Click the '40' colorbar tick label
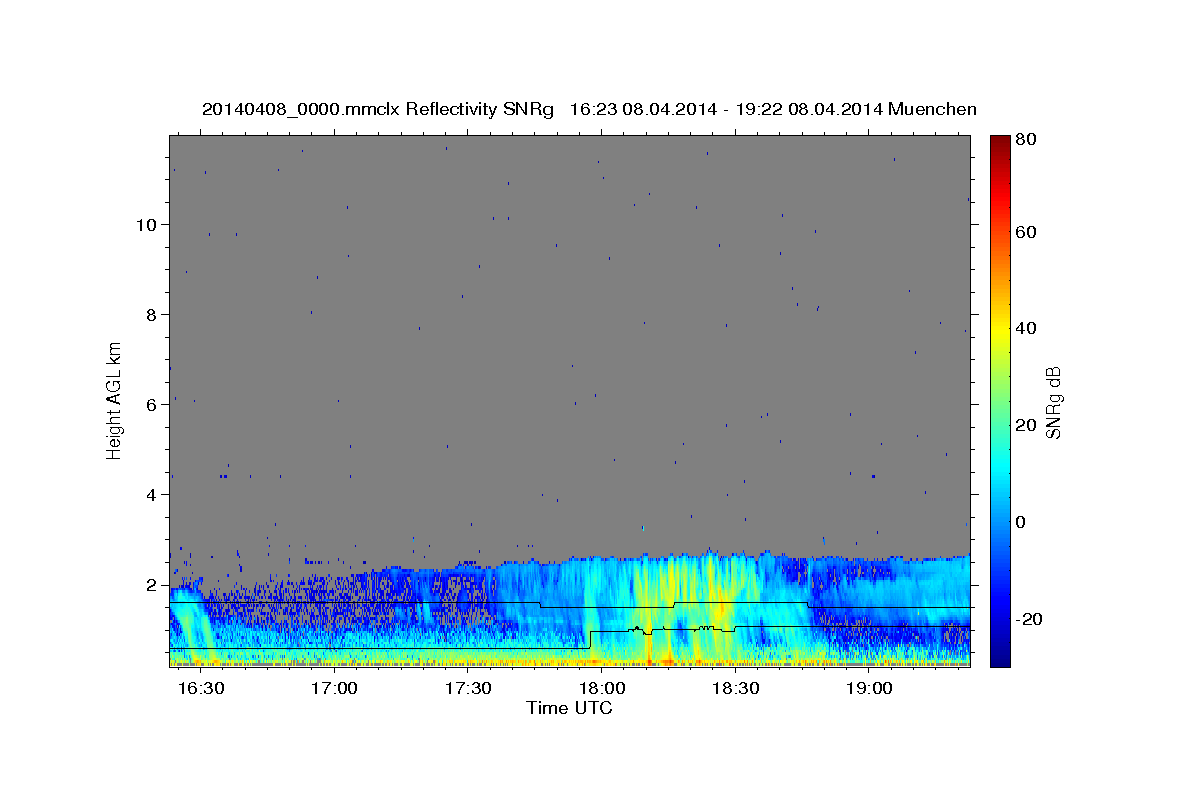1200x800 pixels. click(x=1025, y=328)
